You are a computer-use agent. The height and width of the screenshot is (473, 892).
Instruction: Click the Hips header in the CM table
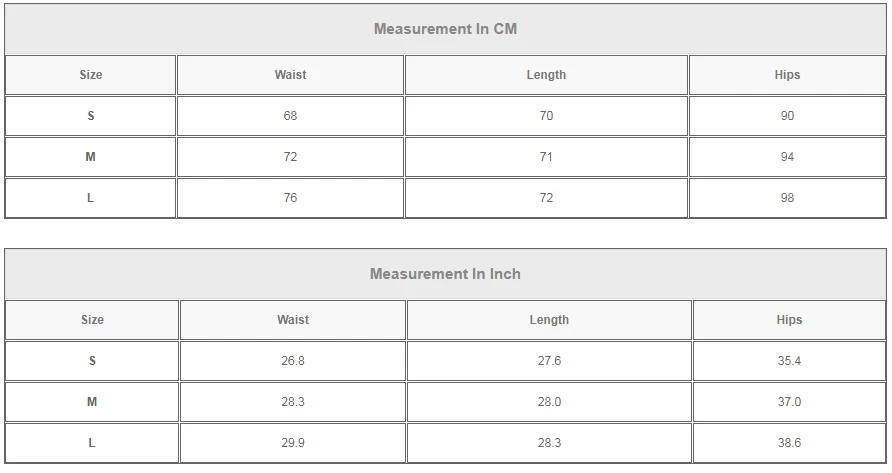click(x=787, y=75)
